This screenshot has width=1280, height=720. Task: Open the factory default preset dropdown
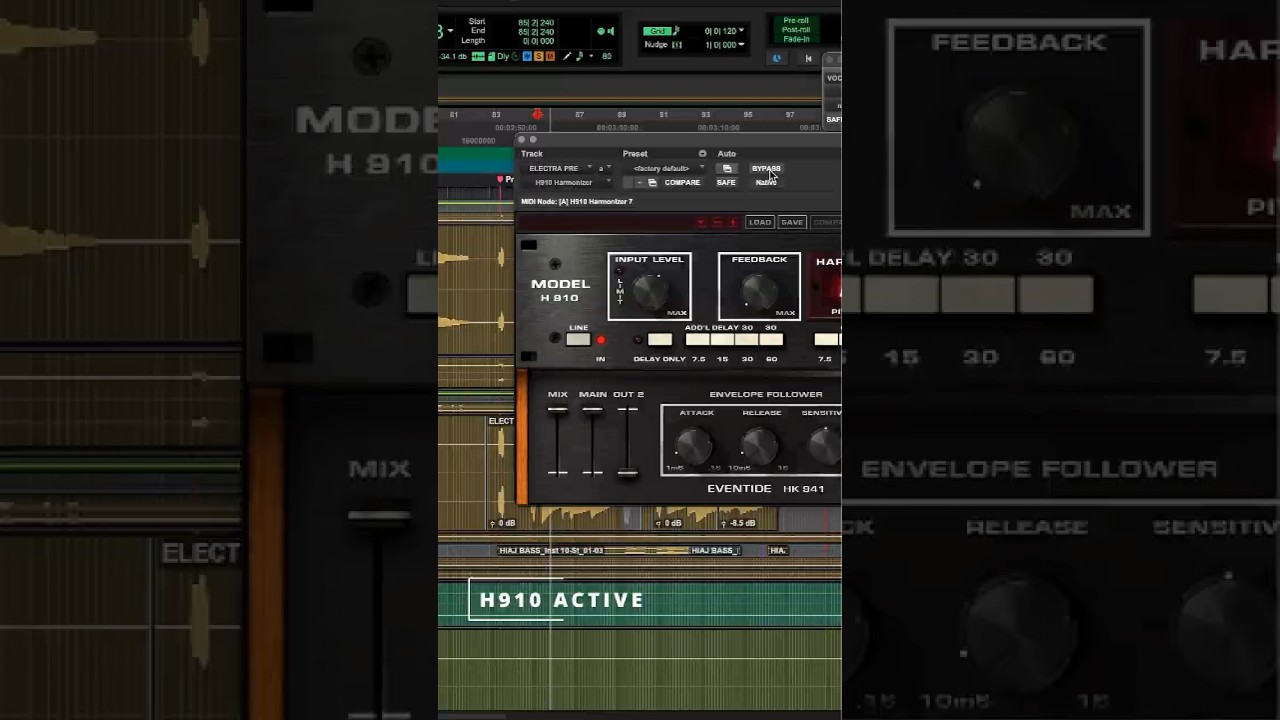pyautogui.click(x=663, y=168)
